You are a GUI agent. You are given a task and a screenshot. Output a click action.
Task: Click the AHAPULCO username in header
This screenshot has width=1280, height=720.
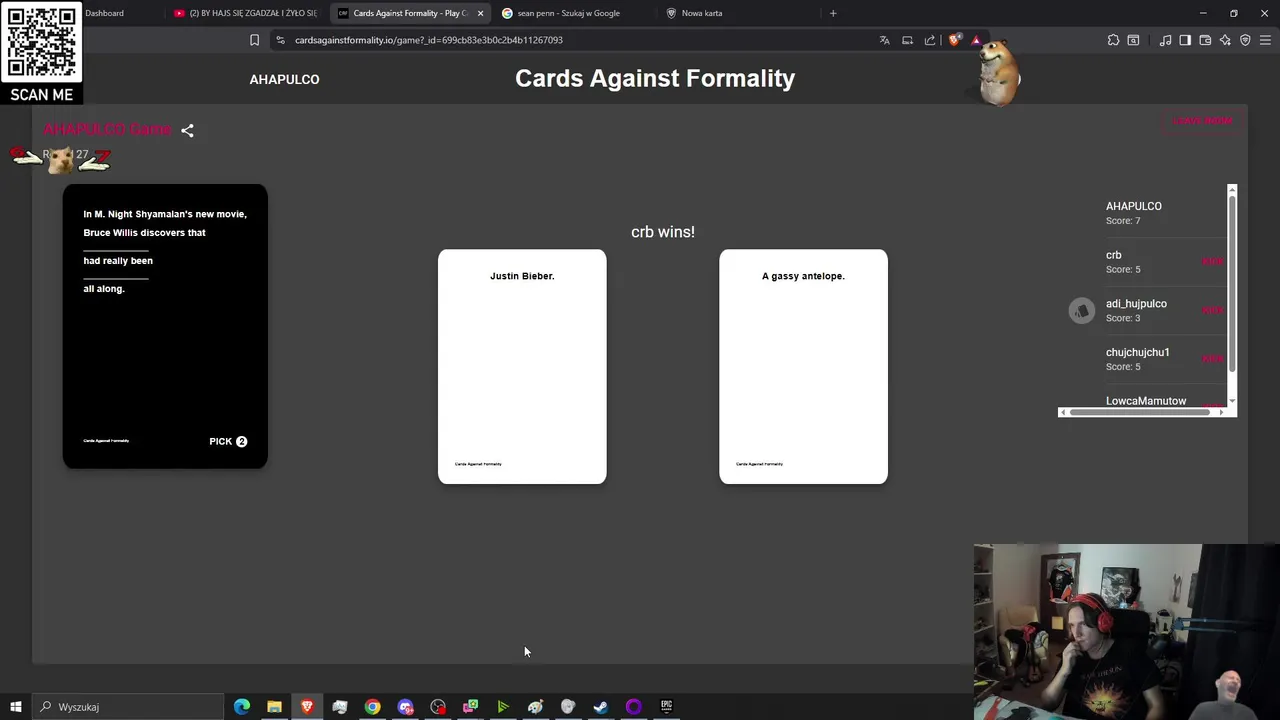(284, 79)
